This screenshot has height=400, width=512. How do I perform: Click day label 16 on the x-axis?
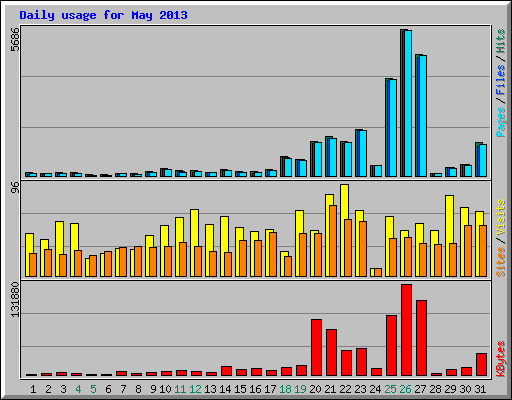255,389
